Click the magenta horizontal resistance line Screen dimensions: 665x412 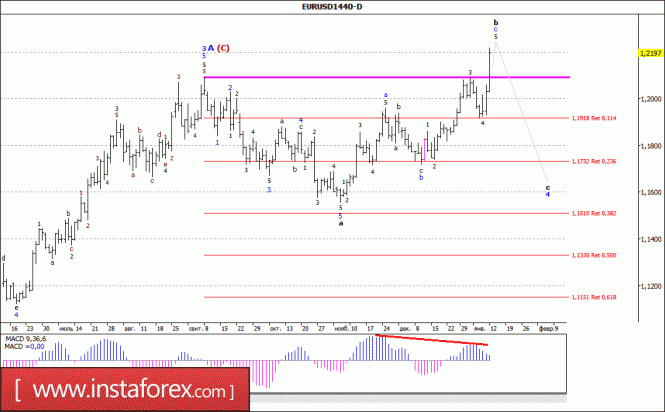pos(387,77)
